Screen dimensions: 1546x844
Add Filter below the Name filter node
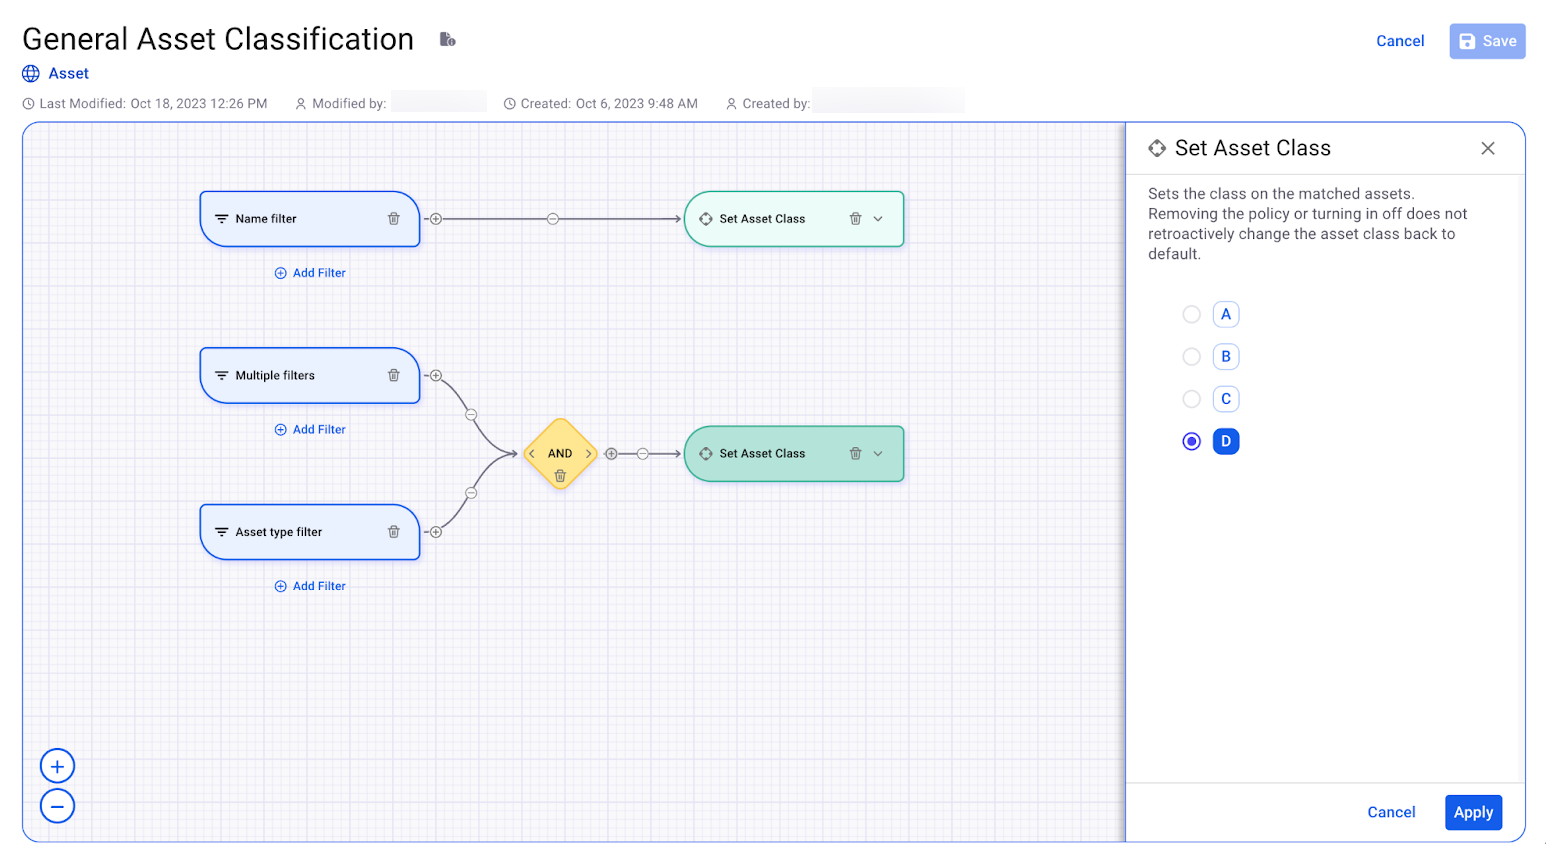[x=310, y=272]
